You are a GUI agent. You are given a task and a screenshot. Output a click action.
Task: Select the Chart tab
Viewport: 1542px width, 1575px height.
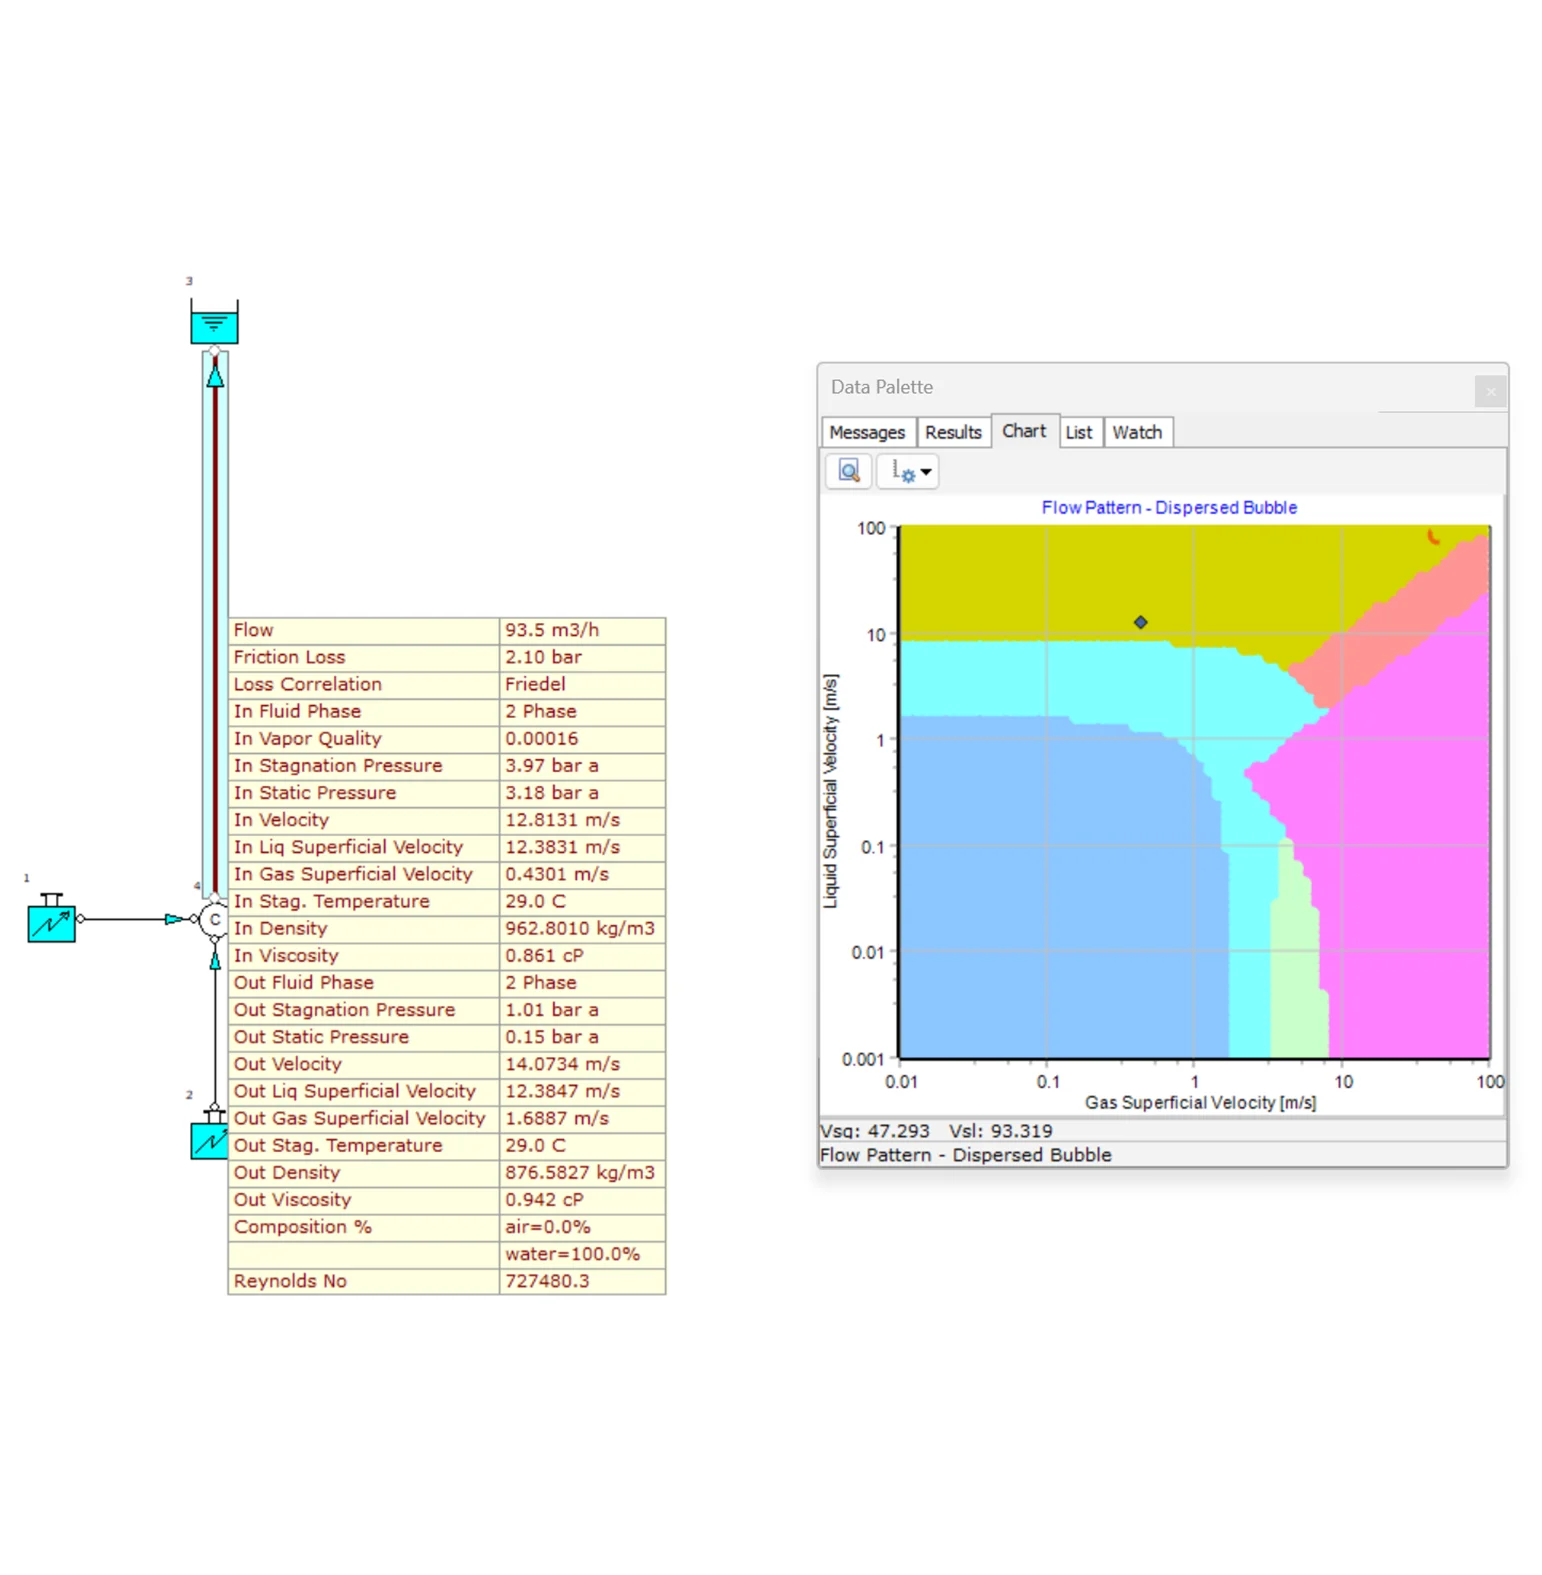pyautogui.click(x=1023, y=431)
